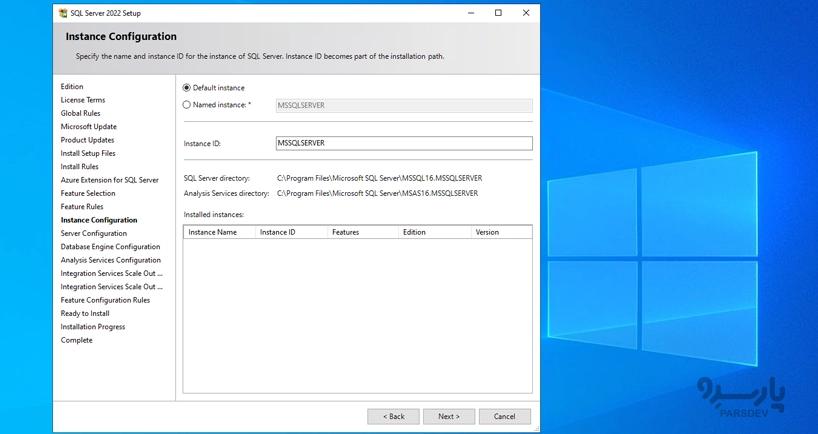Click the Named instance text box
The width and height of the screenshot is (818, 434).
click(403, 105)
